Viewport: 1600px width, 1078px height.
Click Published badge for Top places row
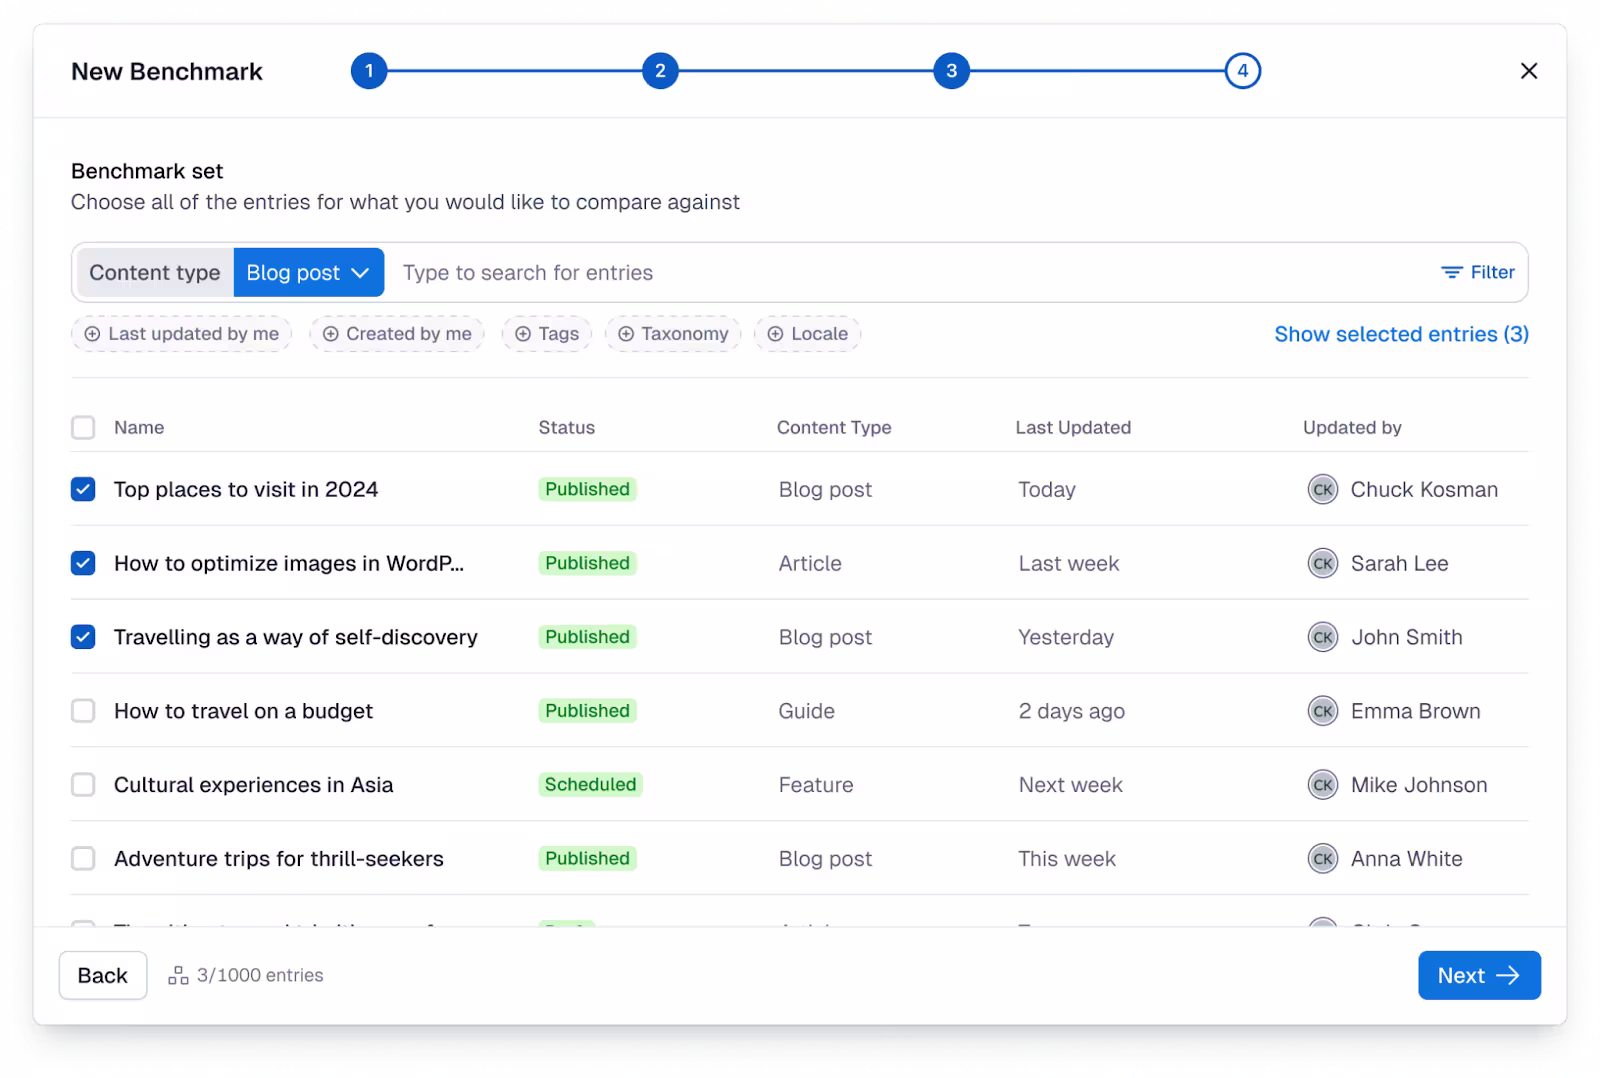(x=587, y=489)
